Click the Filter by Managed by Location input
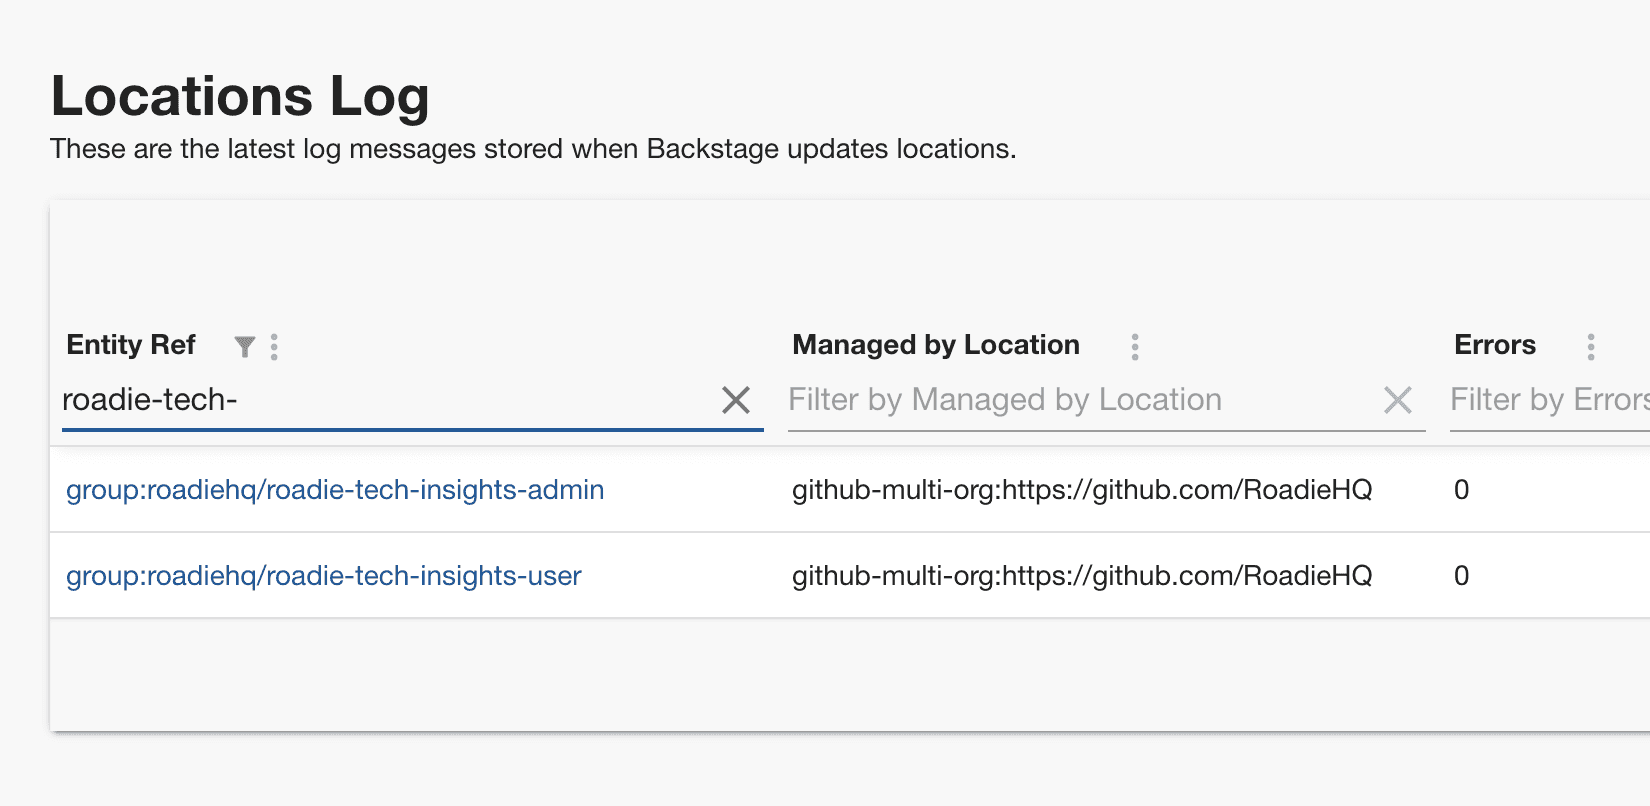 pos(1082,400)
